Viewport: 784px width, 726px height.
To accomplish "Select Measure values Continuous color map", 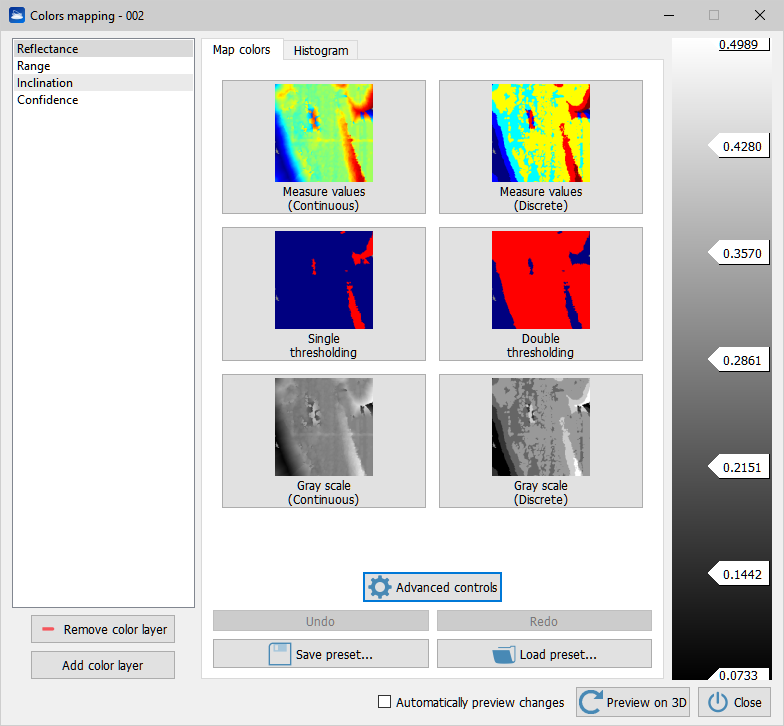I will tap(323, 146).
